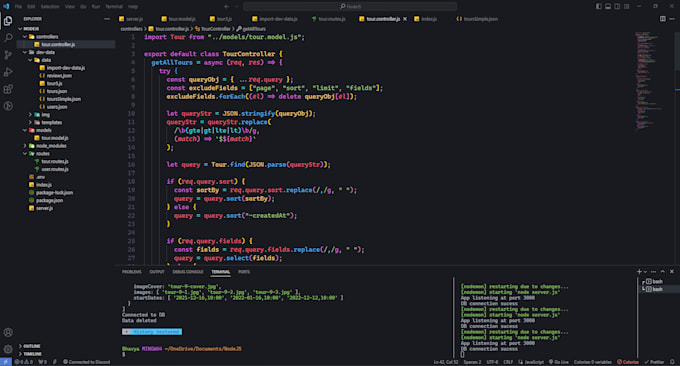680x366 pixels.
Task: Collapse the controllers folder
Action: pos(25,36)
